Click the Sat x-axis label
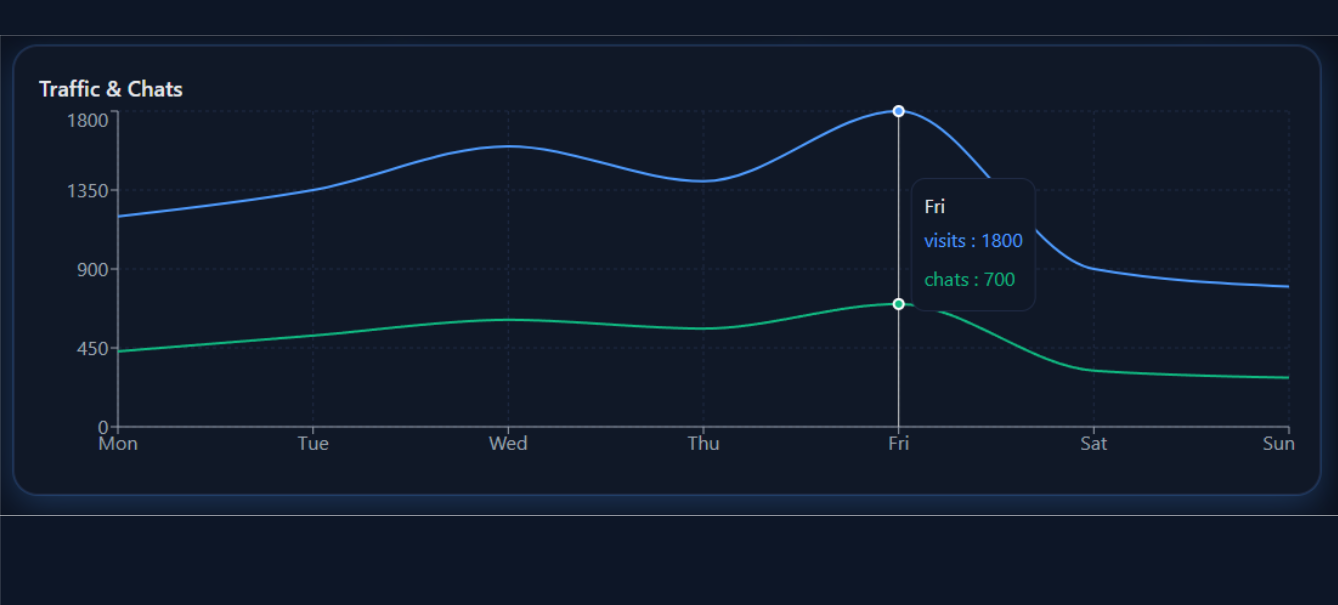1338x605 pixels. tap(1093, 444)
